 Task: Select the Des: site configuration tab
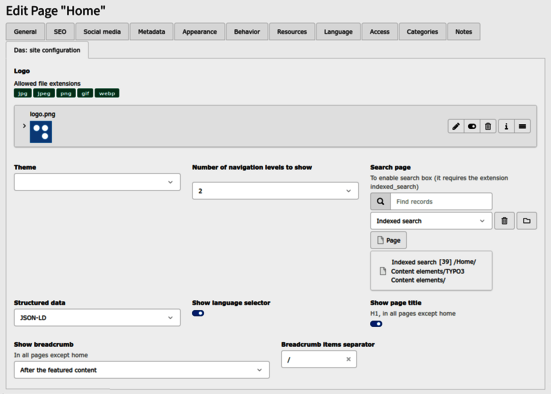click(x=47, y=50)
